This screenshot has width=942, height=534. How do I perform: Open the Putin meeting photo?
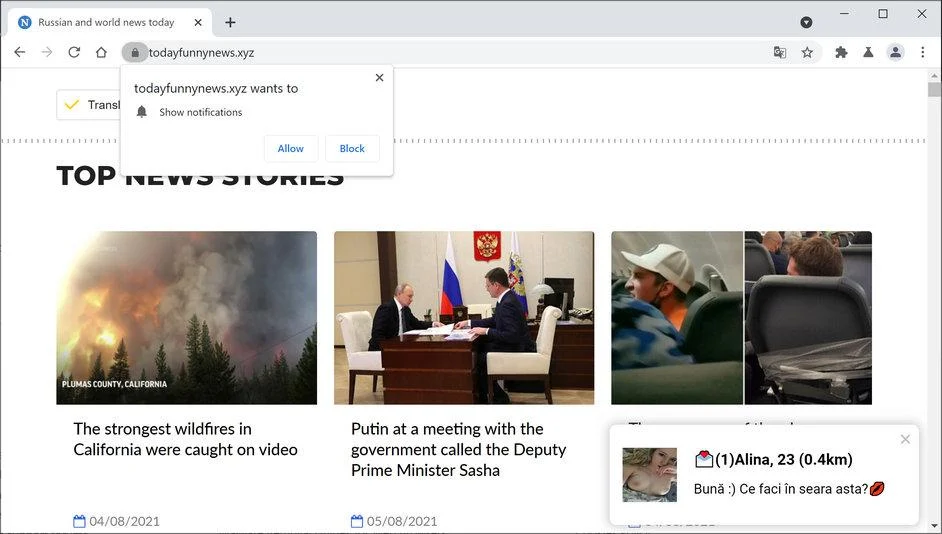464,318
